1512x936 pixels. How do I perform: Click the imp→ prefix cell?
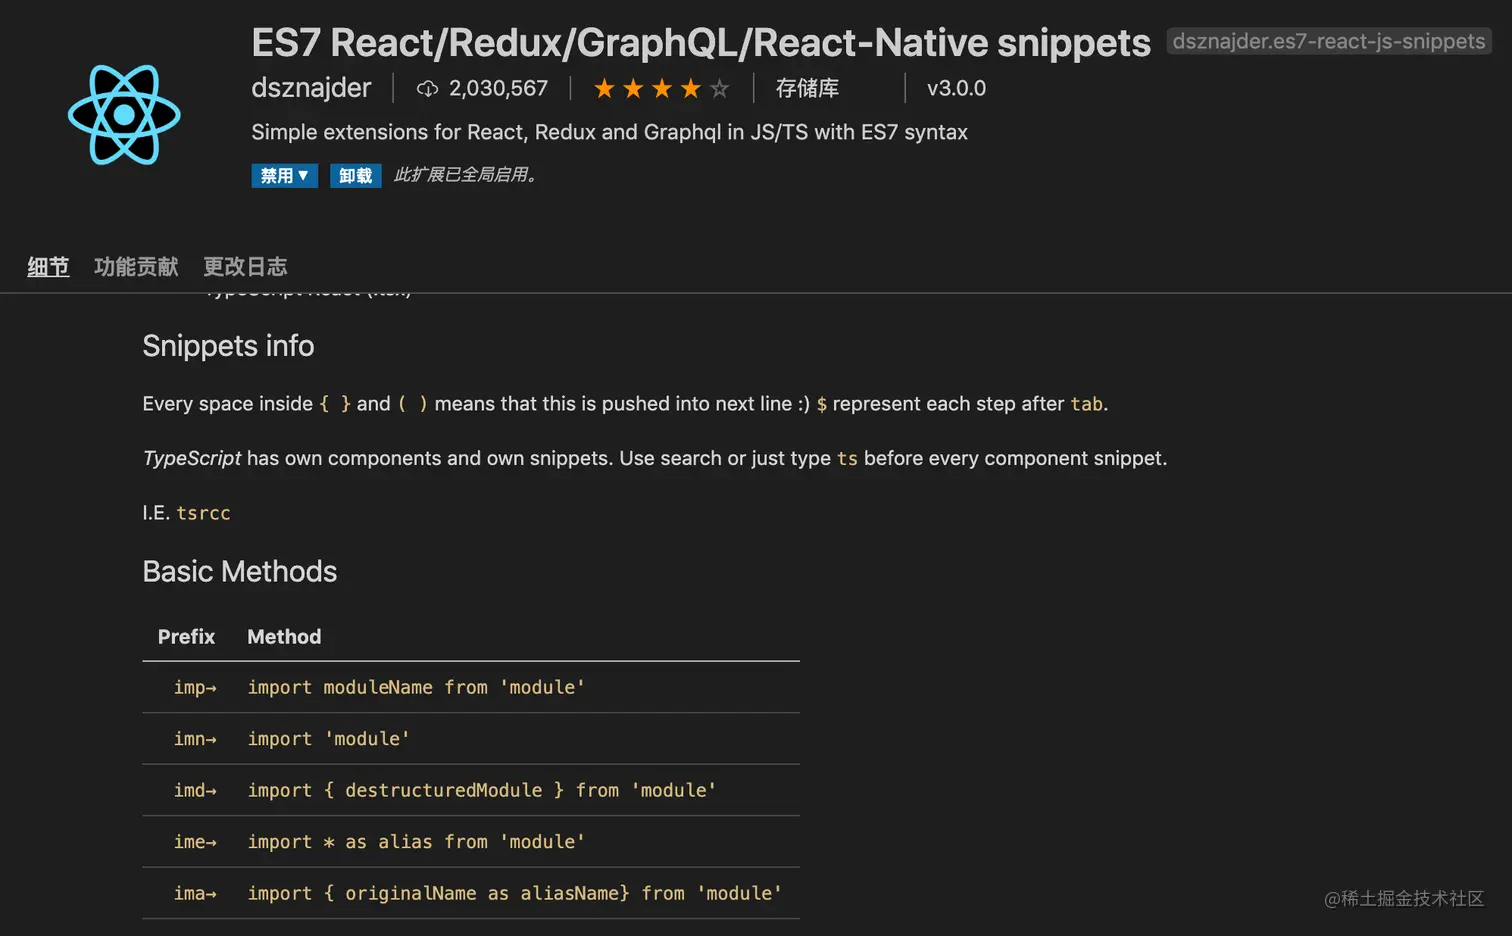(195, 688)
